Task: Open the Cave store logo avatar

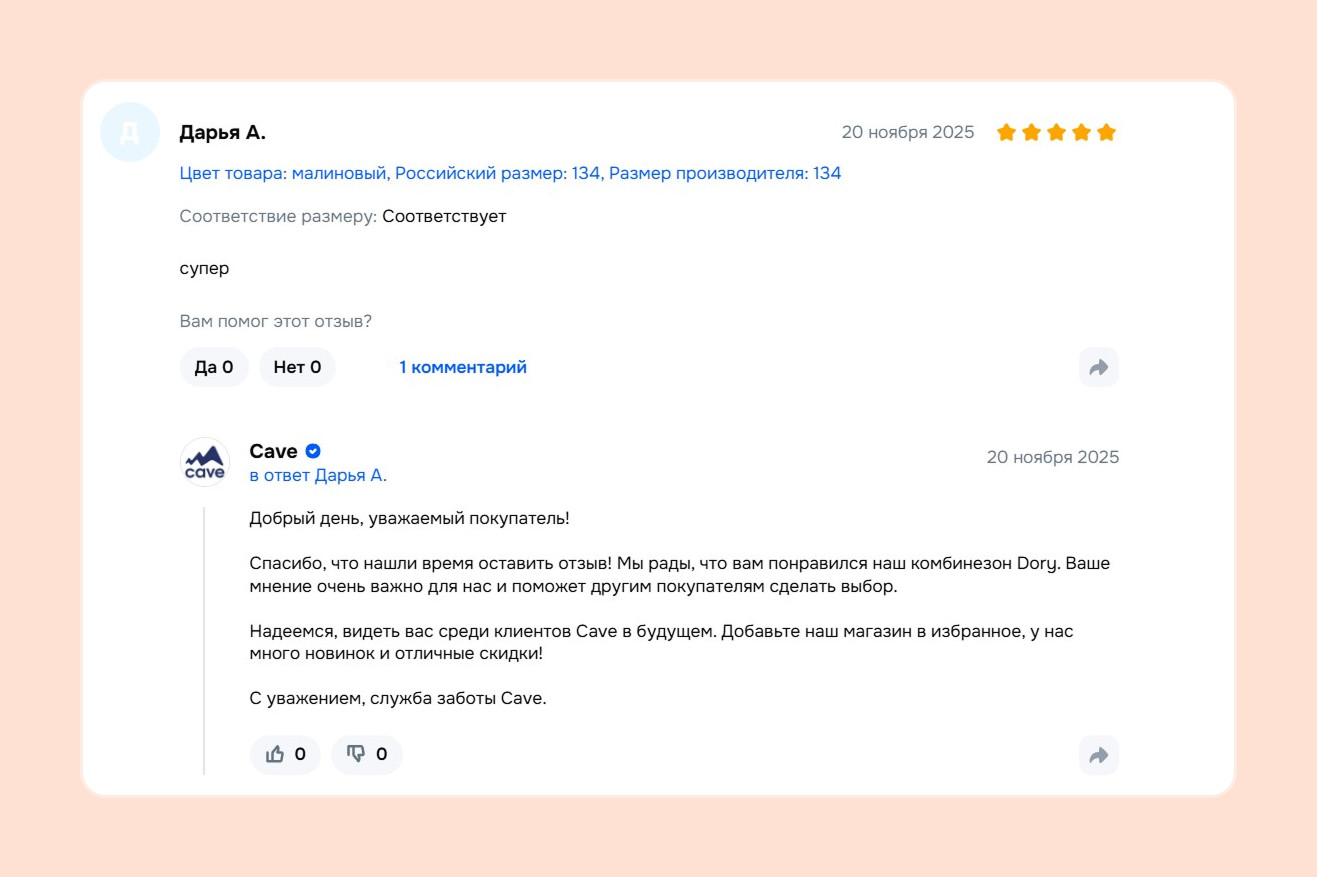Action: [x=205, y=462]
